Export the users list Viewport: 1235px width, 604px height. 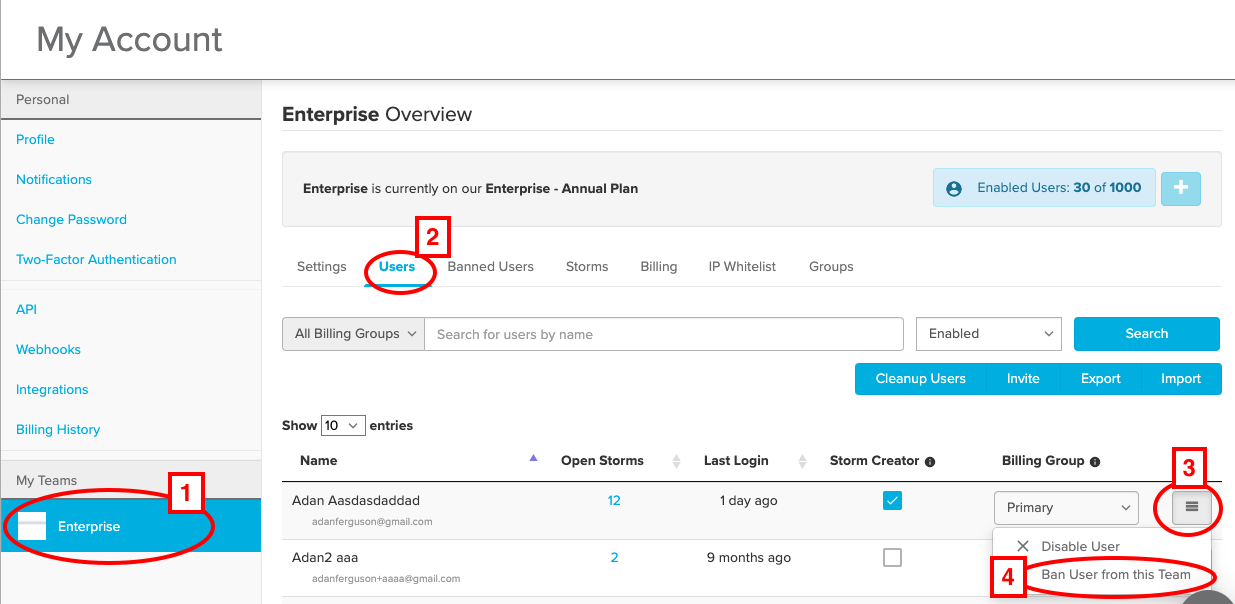click(1101, 379)
